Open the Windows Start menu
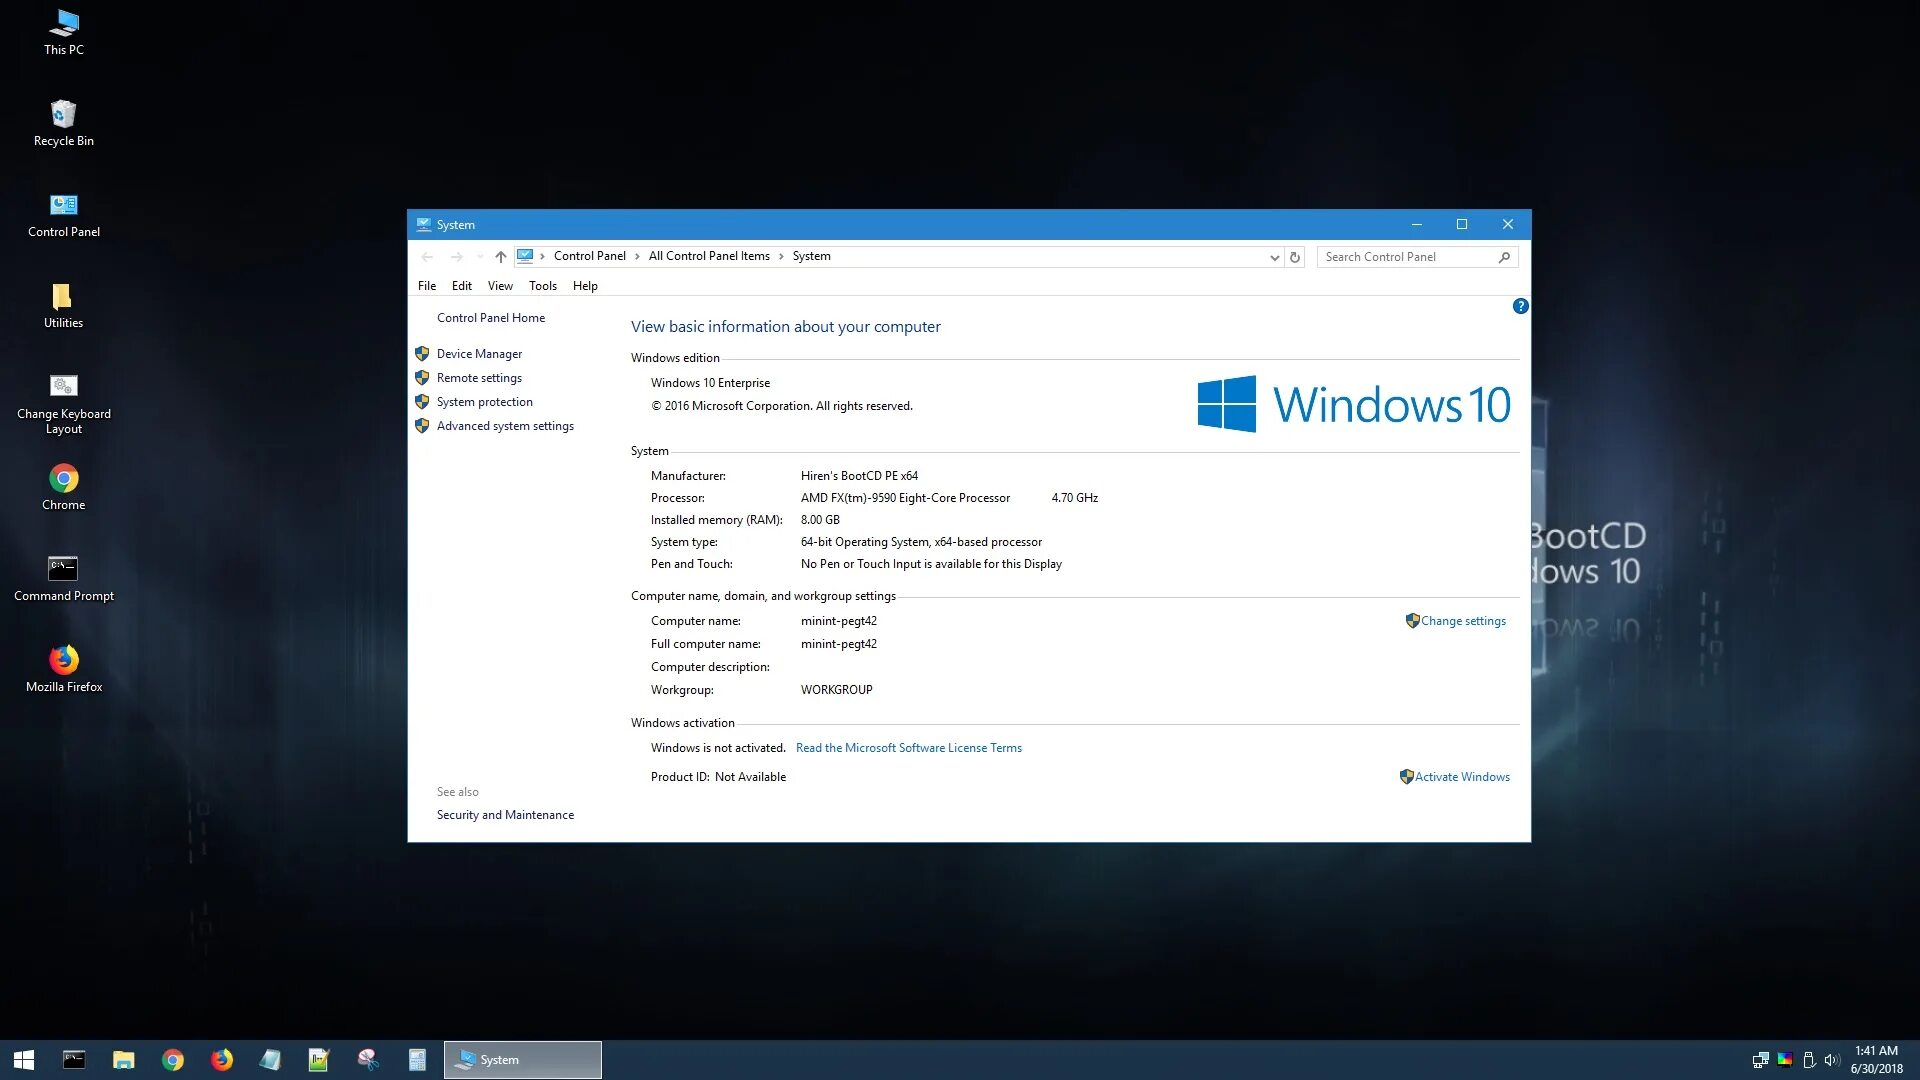The height and width of the screenshot is (1080, 1920). [x=24, y=1060]
